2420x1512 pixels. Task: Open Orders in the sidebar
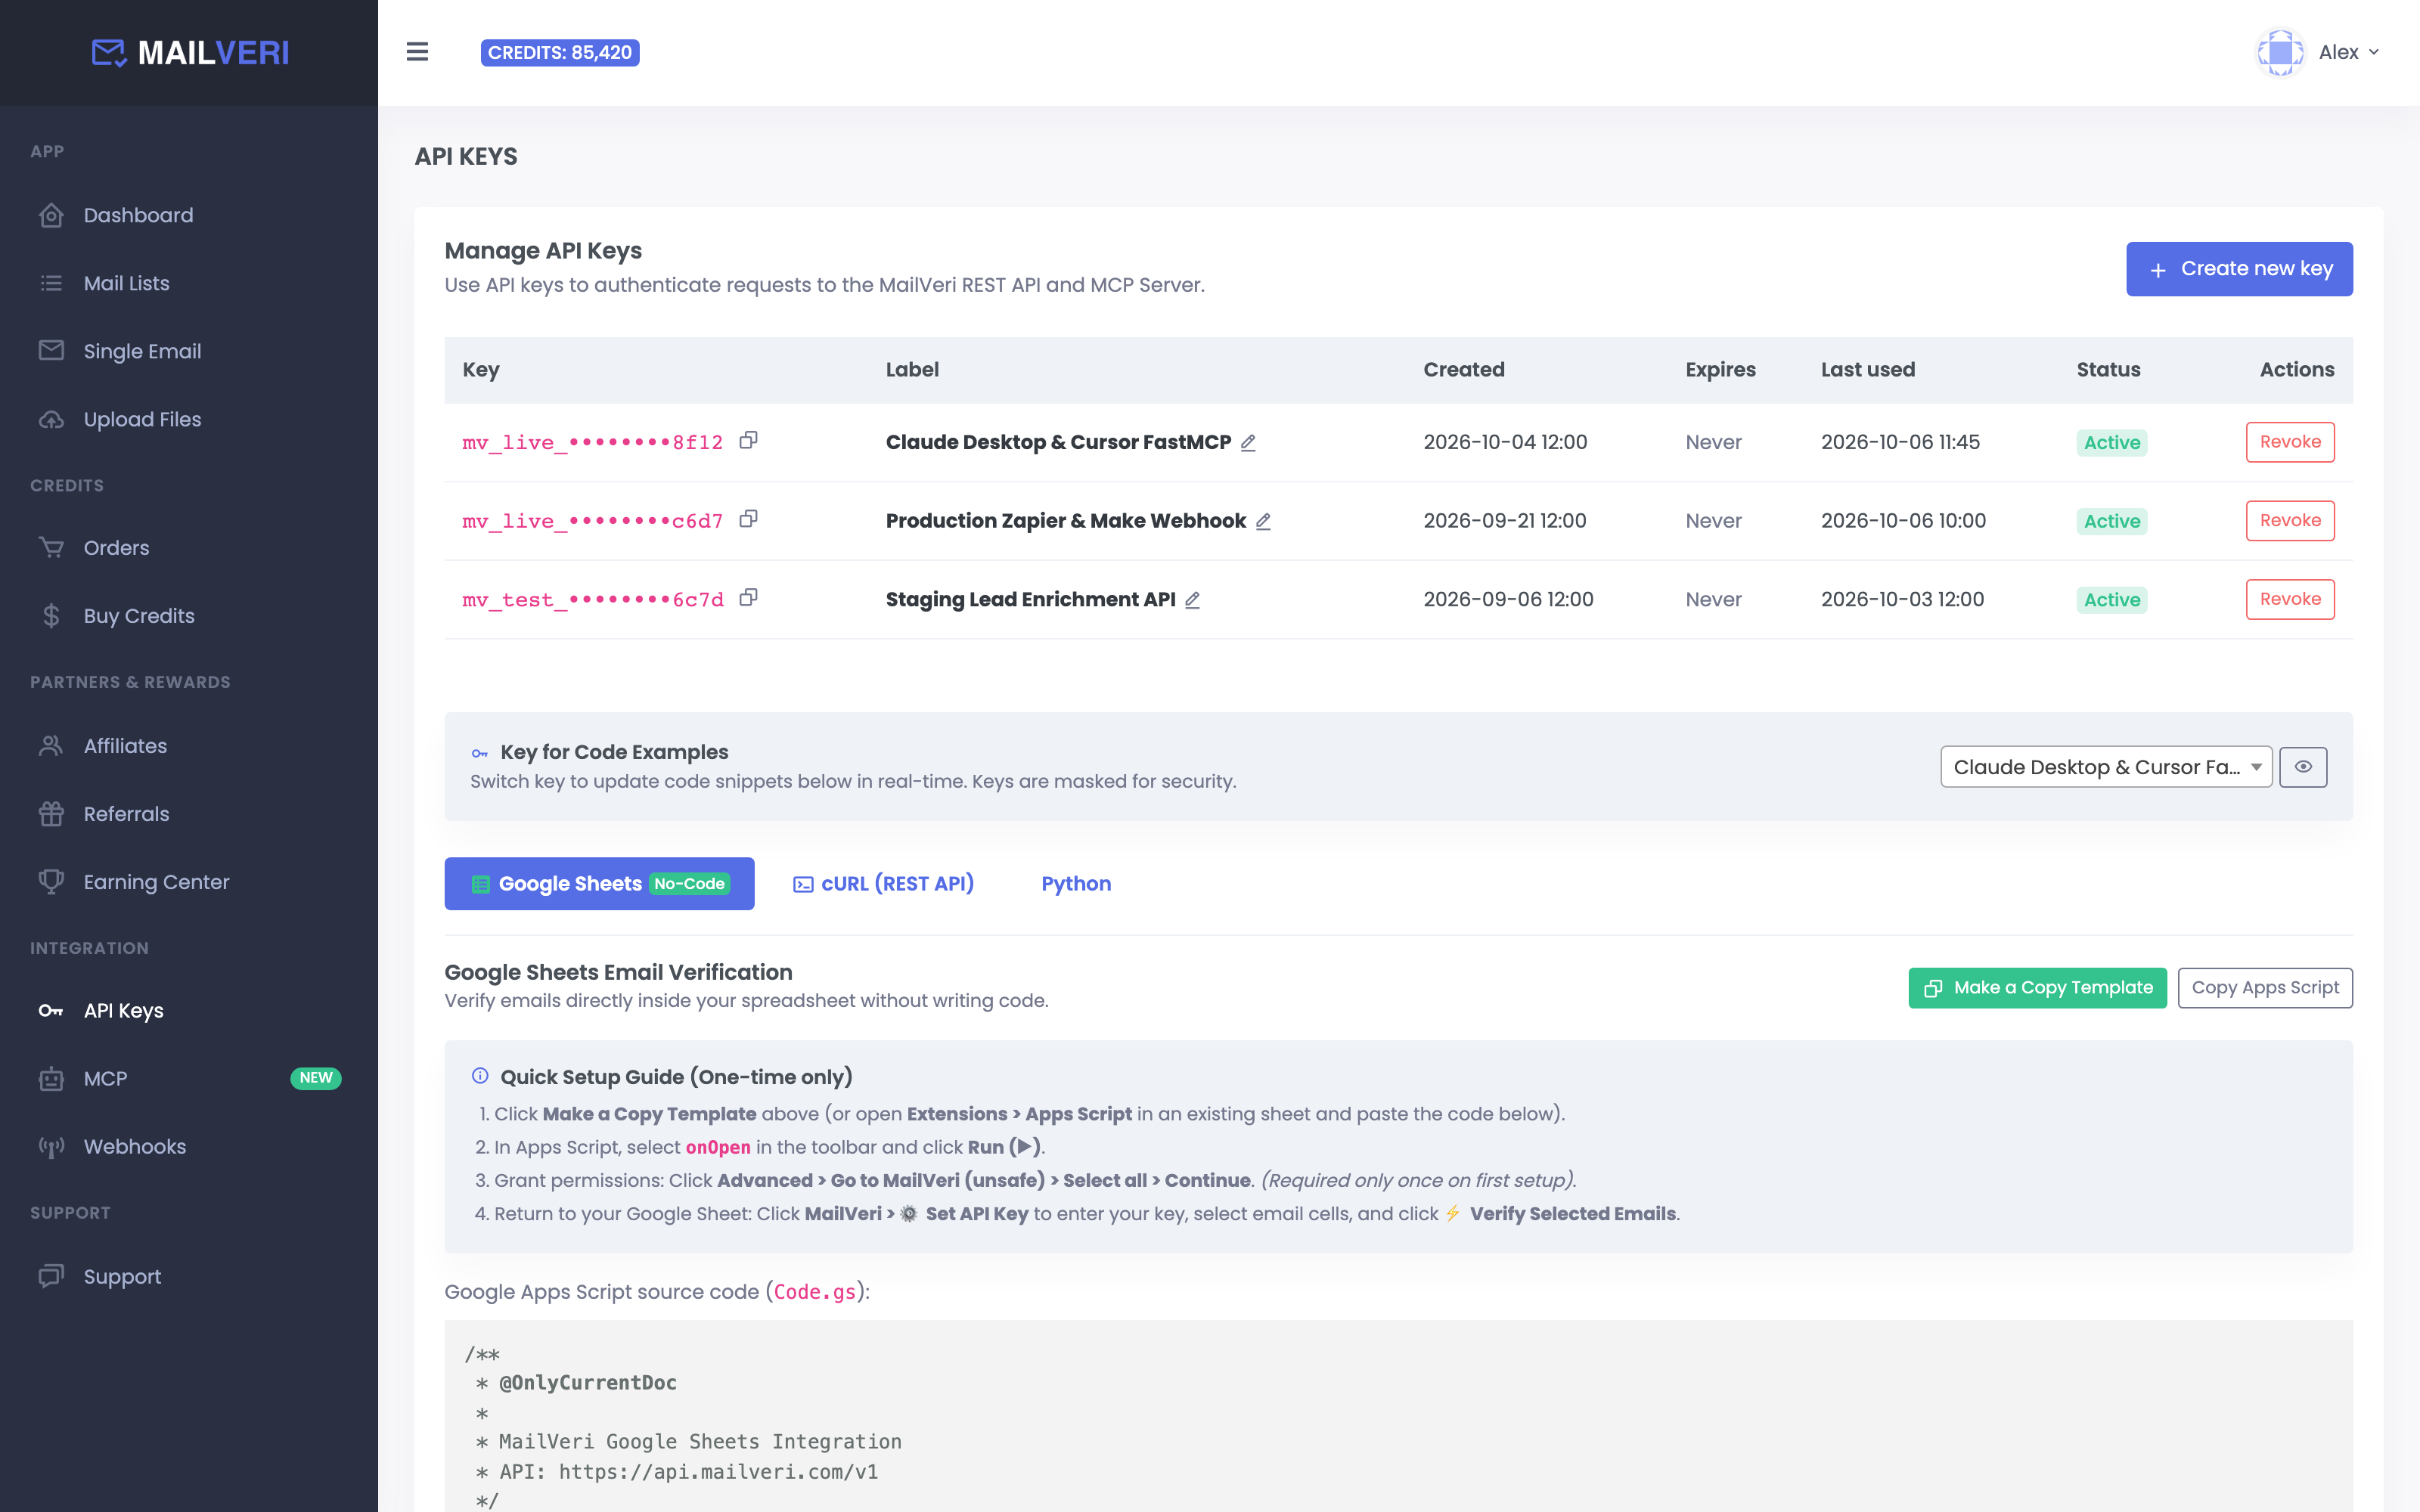tap(116, 548)
